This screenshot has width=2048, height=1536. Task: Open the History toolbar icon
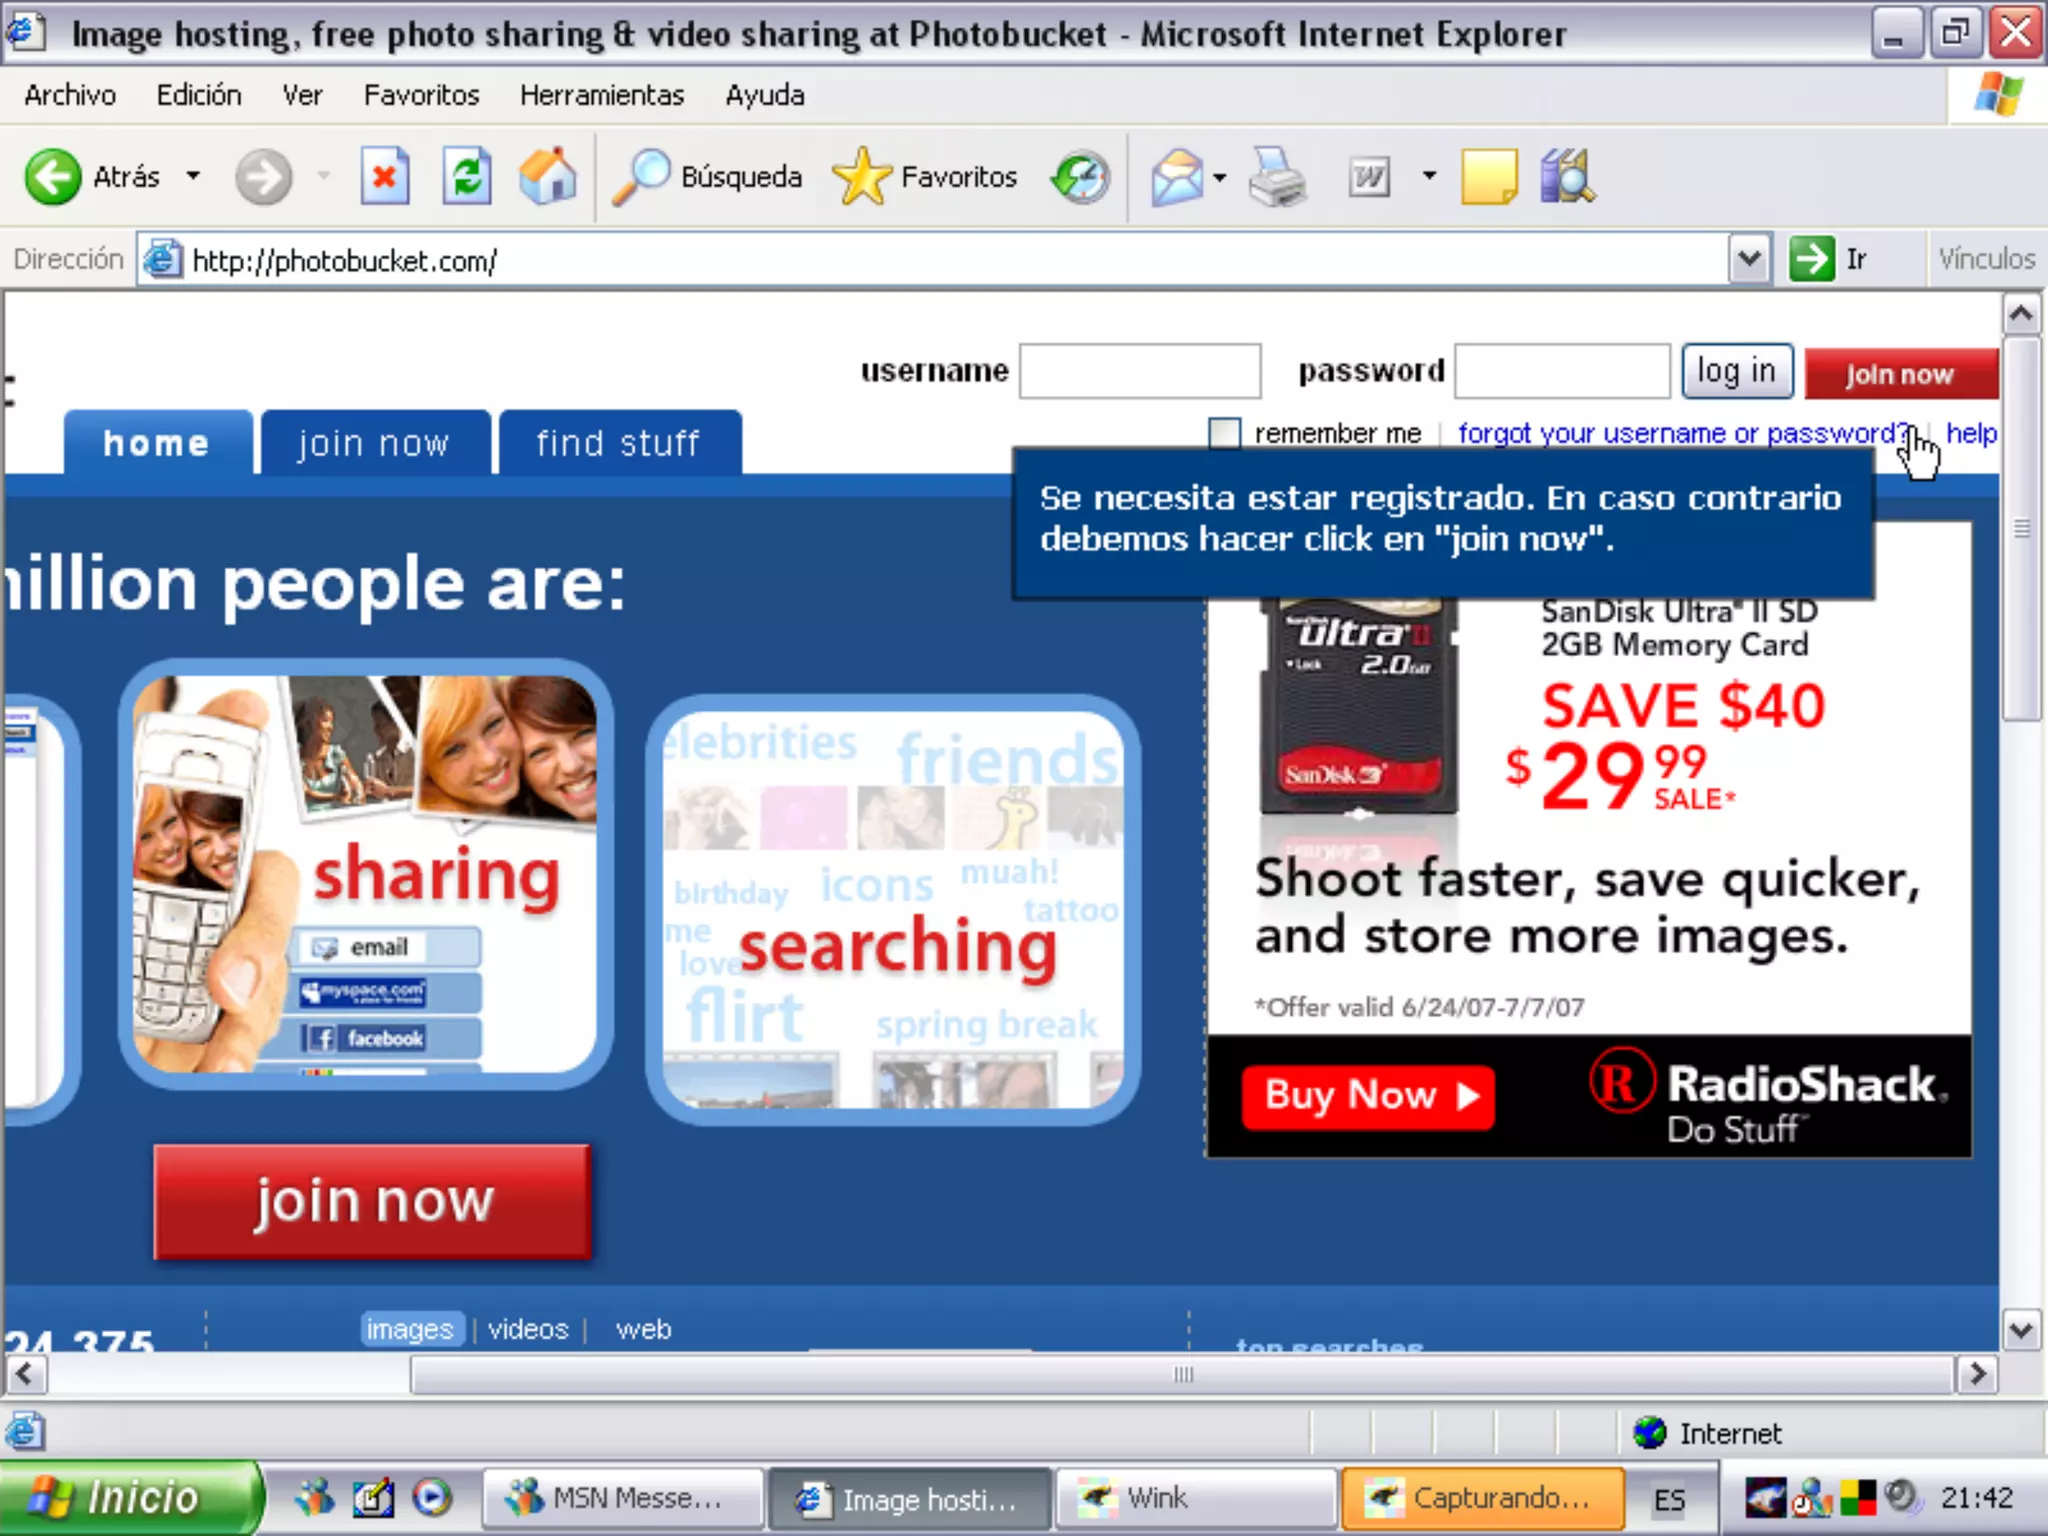pyautogui.click(x=1081, y=177)
